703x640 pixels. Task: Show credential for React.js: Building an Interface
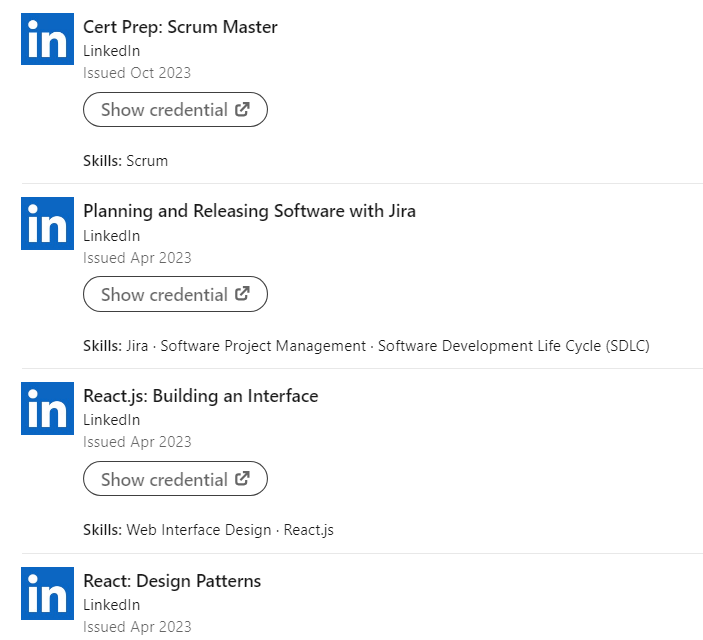pyautogui.click(x=165, y=480)
